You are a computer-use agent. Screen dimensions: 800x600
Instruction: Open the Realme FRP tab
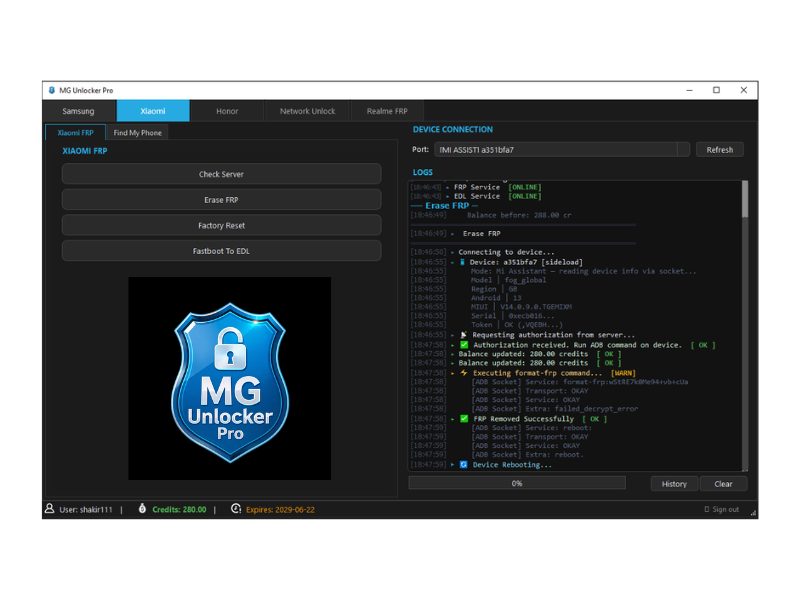point(387,111)
